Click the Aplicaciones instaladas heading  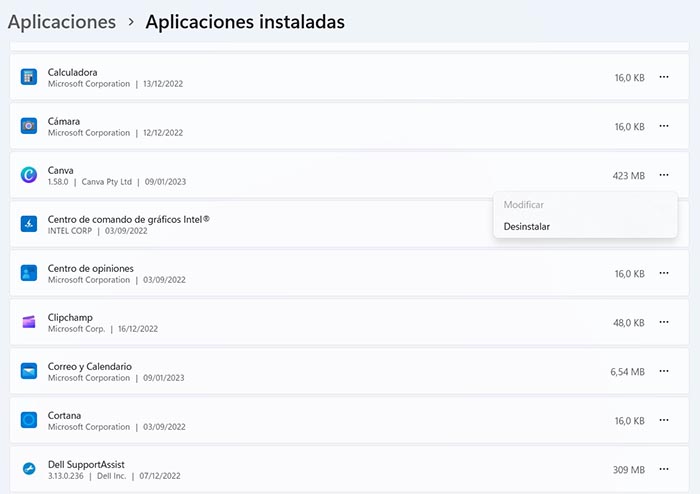point(245,22)
